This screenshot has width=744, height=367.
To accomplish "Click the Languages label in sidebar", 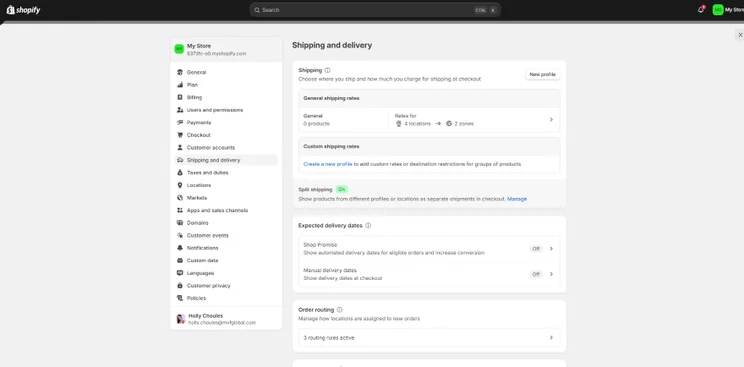I will click(x=200, y=273).
